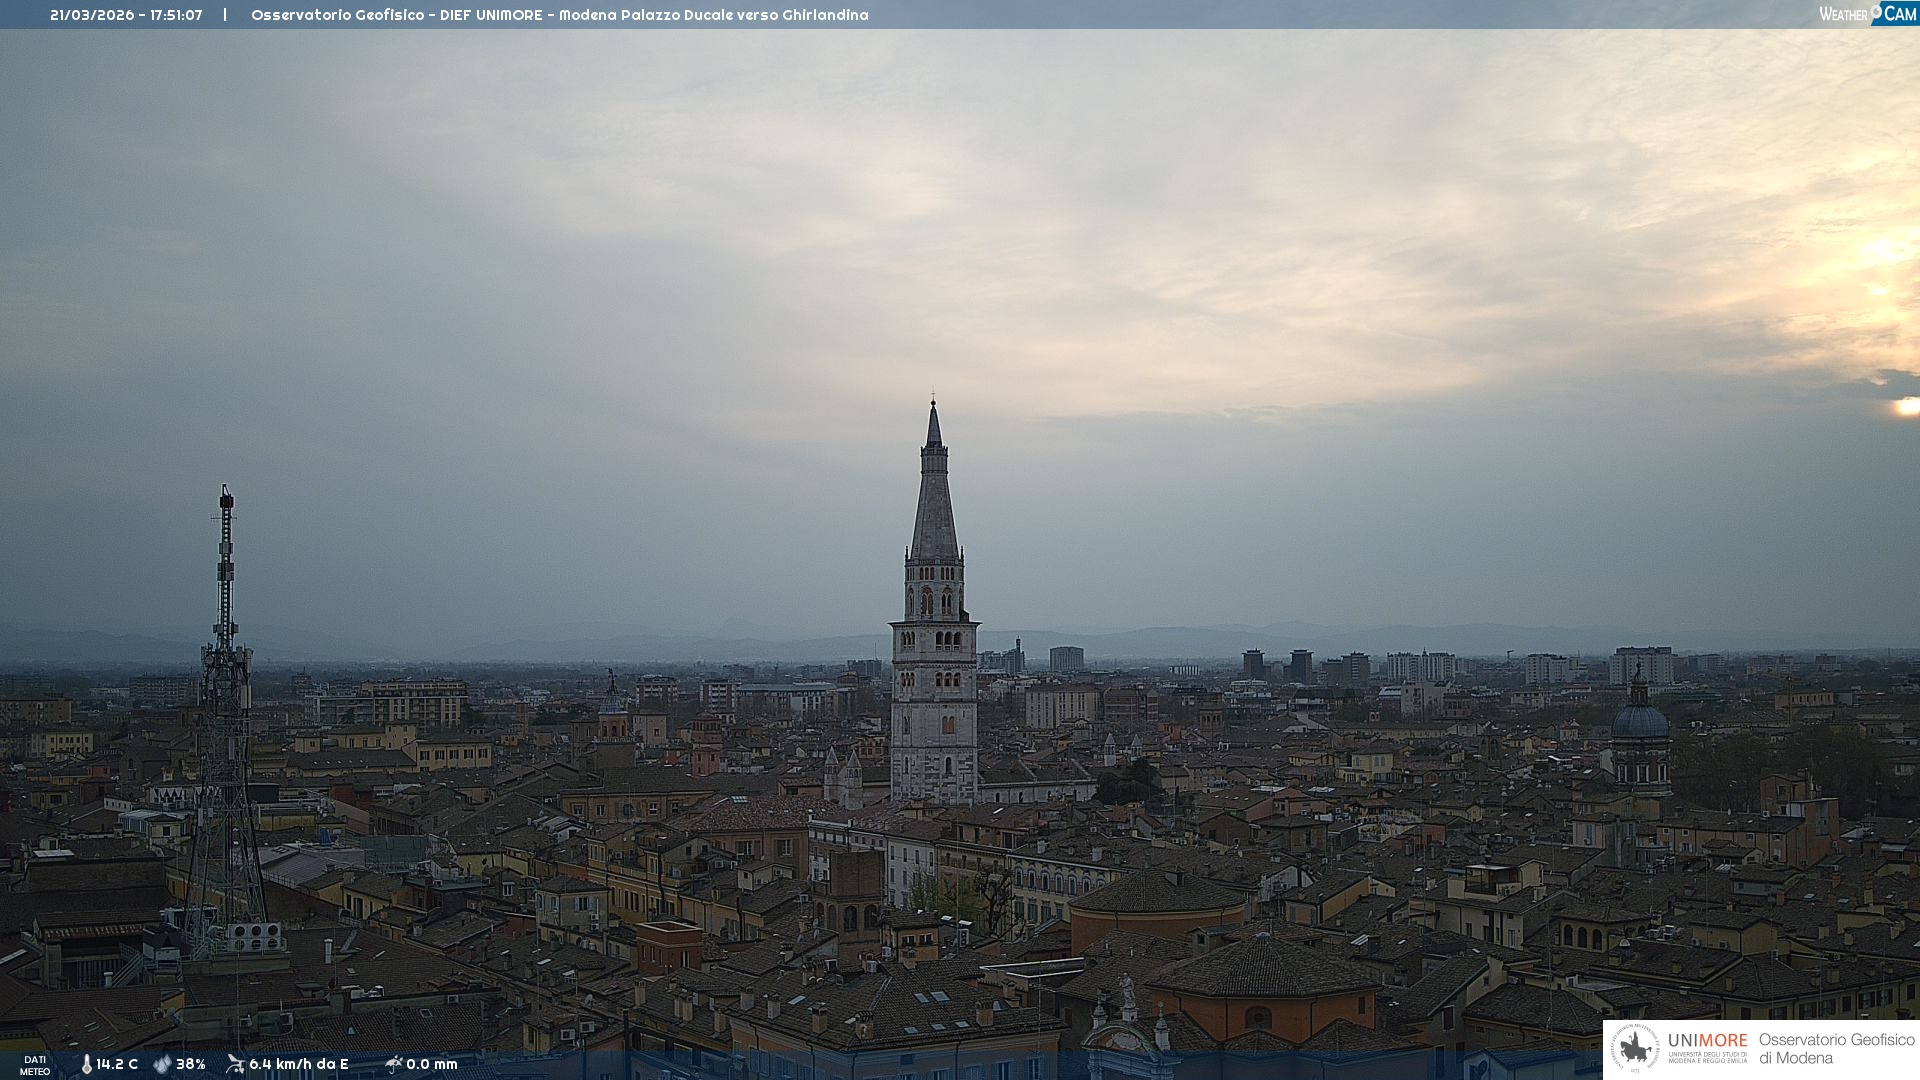Click the humidity water drops icon
Screen dimensions: 1920x1080
coord(162,1064)
